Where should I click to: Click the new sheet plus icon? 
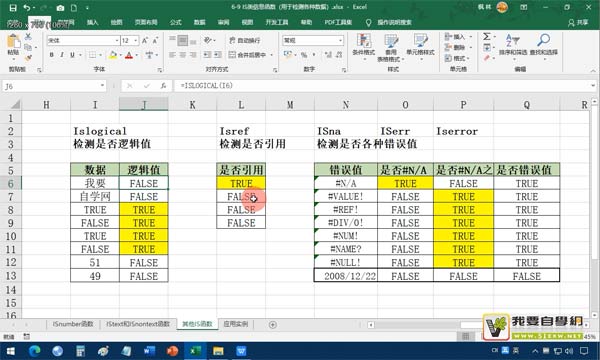click(272, 325)
